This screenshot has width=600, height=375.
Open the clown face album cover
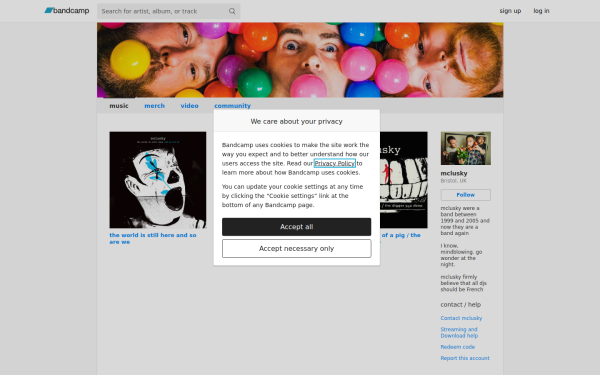(x=158, y=180)
